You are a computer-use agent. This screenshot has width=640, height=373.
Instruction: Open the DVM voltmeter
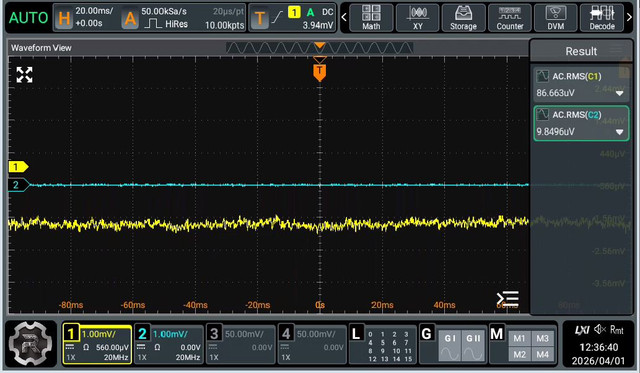click(556, 18)
